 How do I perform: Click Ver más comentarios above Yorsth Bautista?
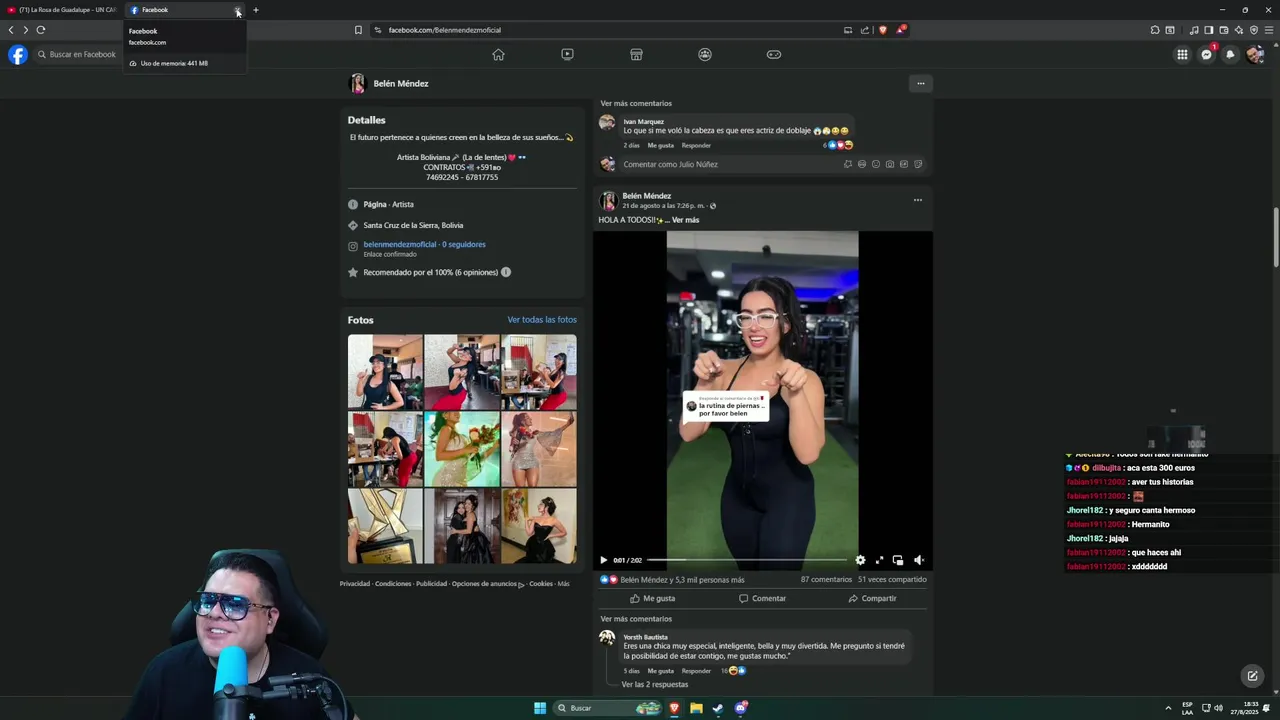tap(636, 619)
